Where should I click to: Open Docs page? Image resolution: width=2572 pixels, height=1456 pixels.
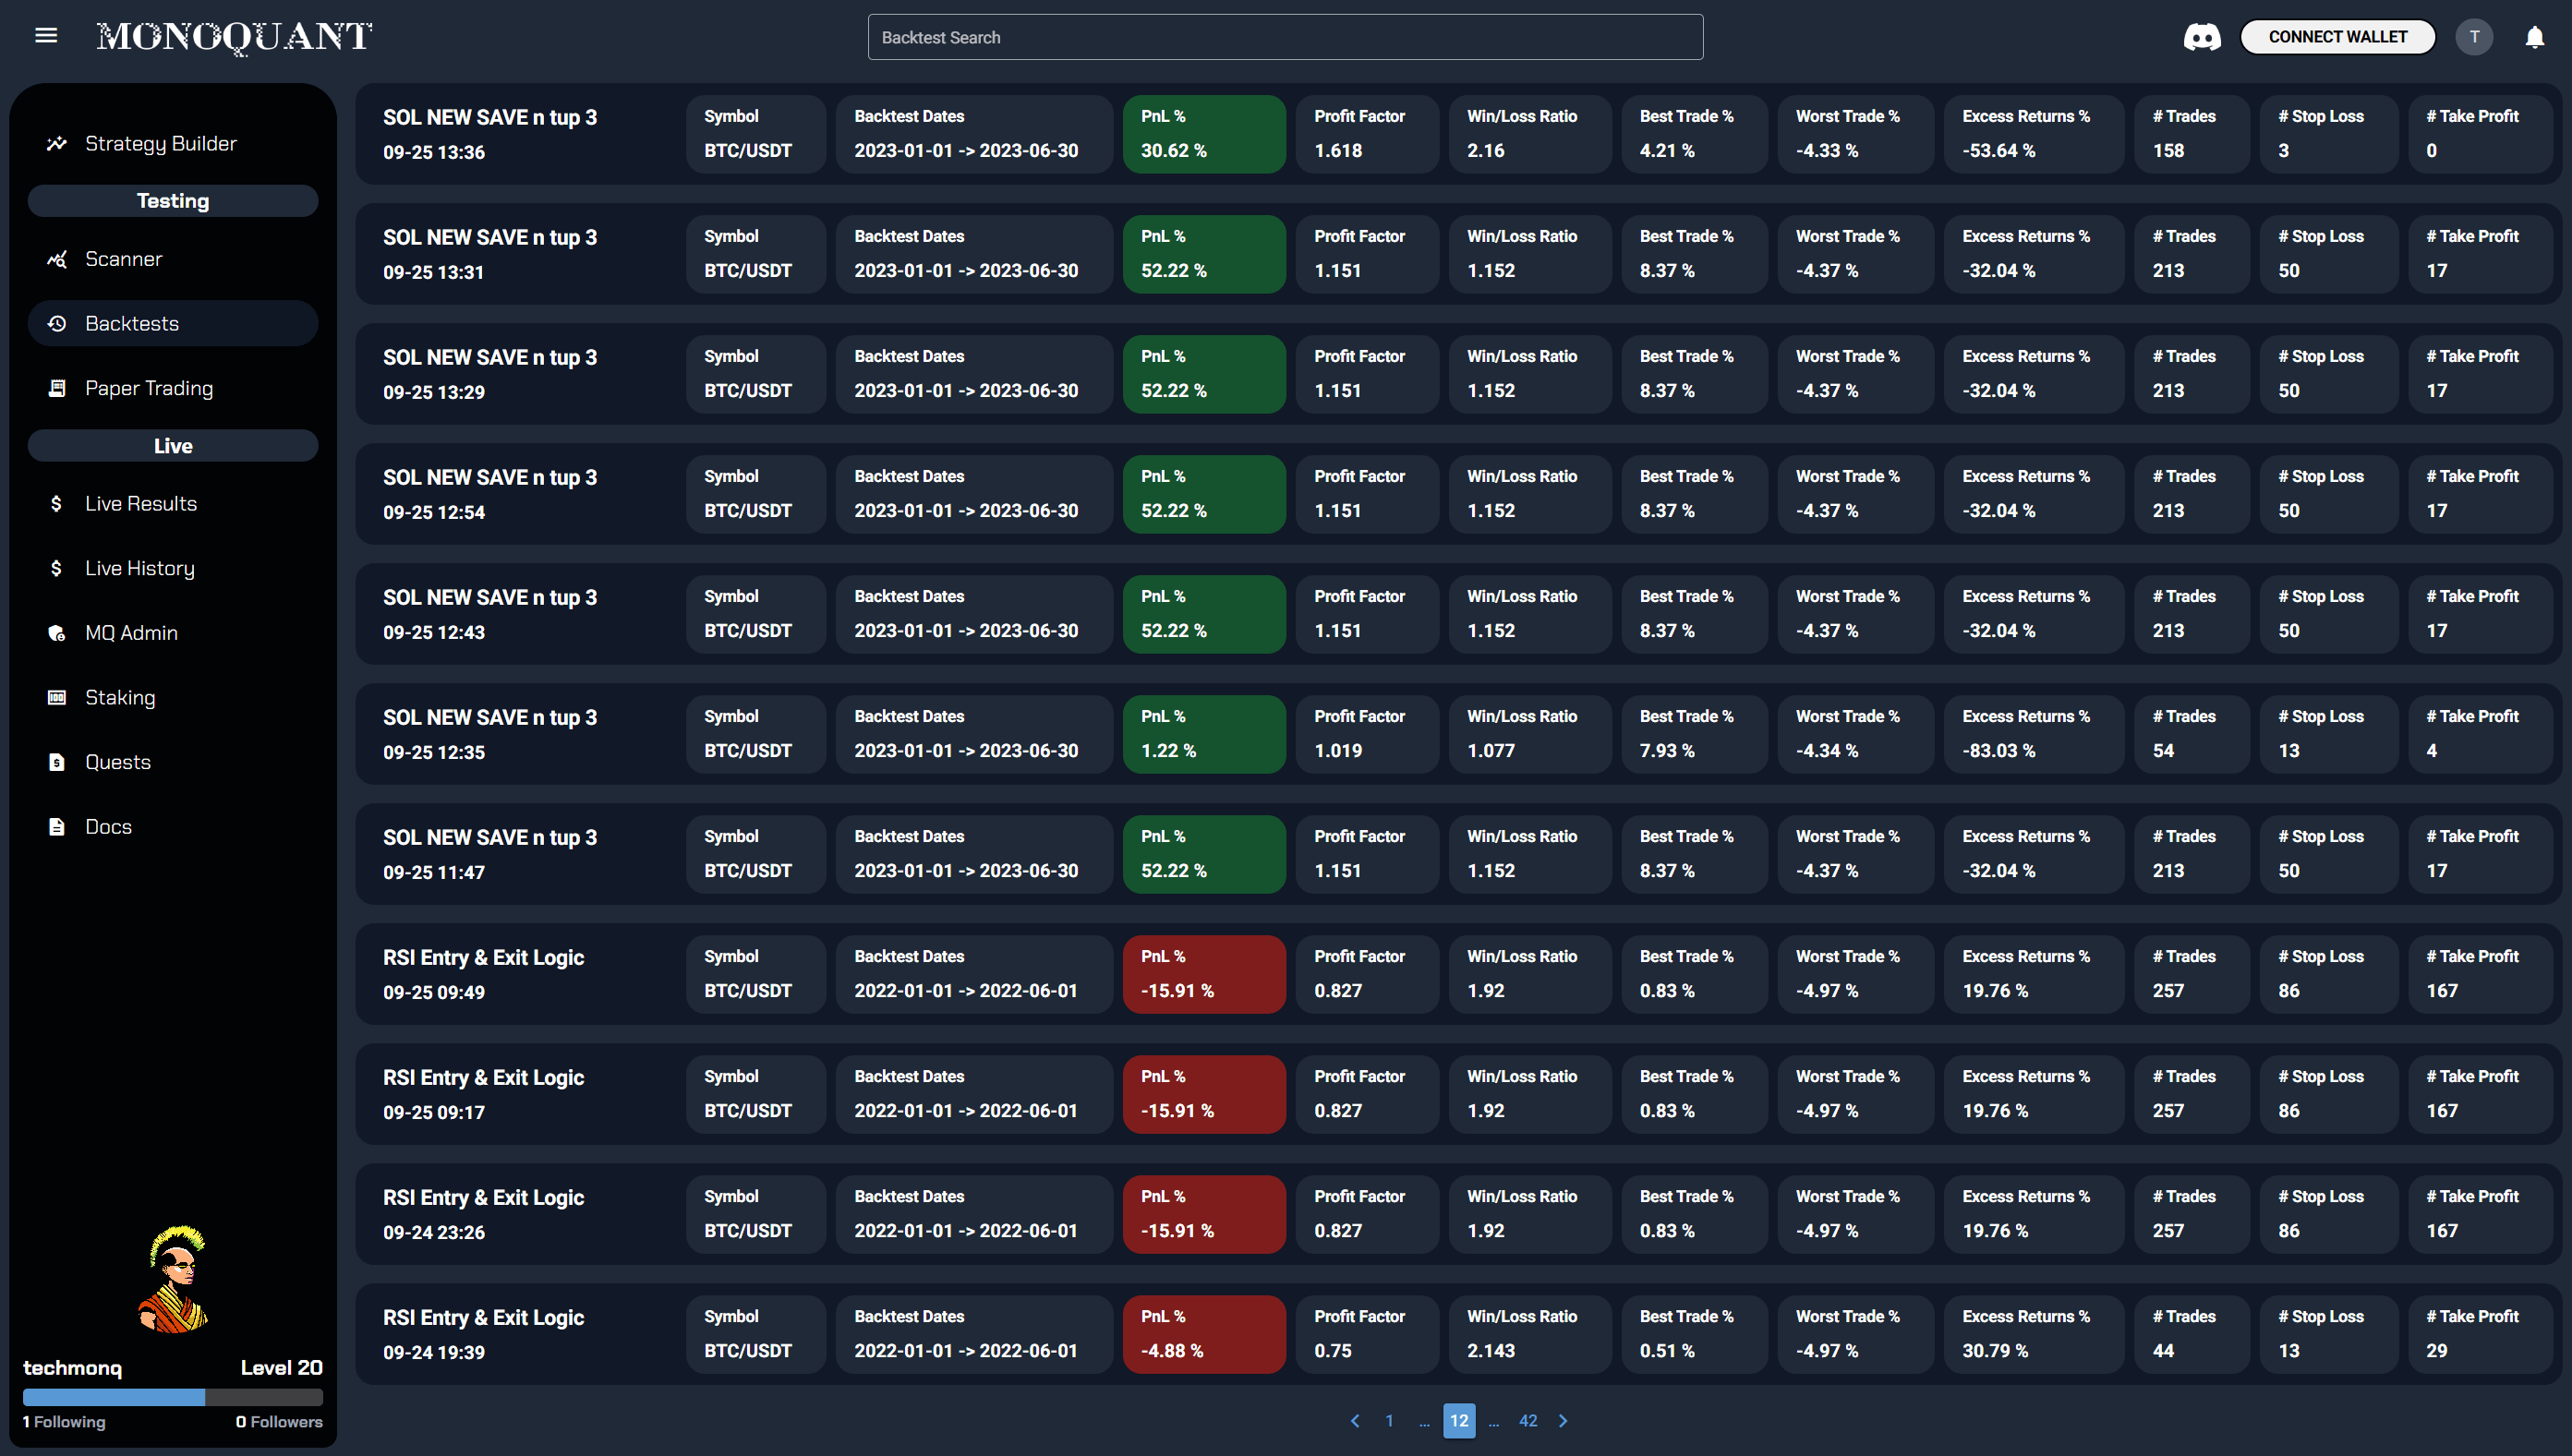(x=173, y=826)
